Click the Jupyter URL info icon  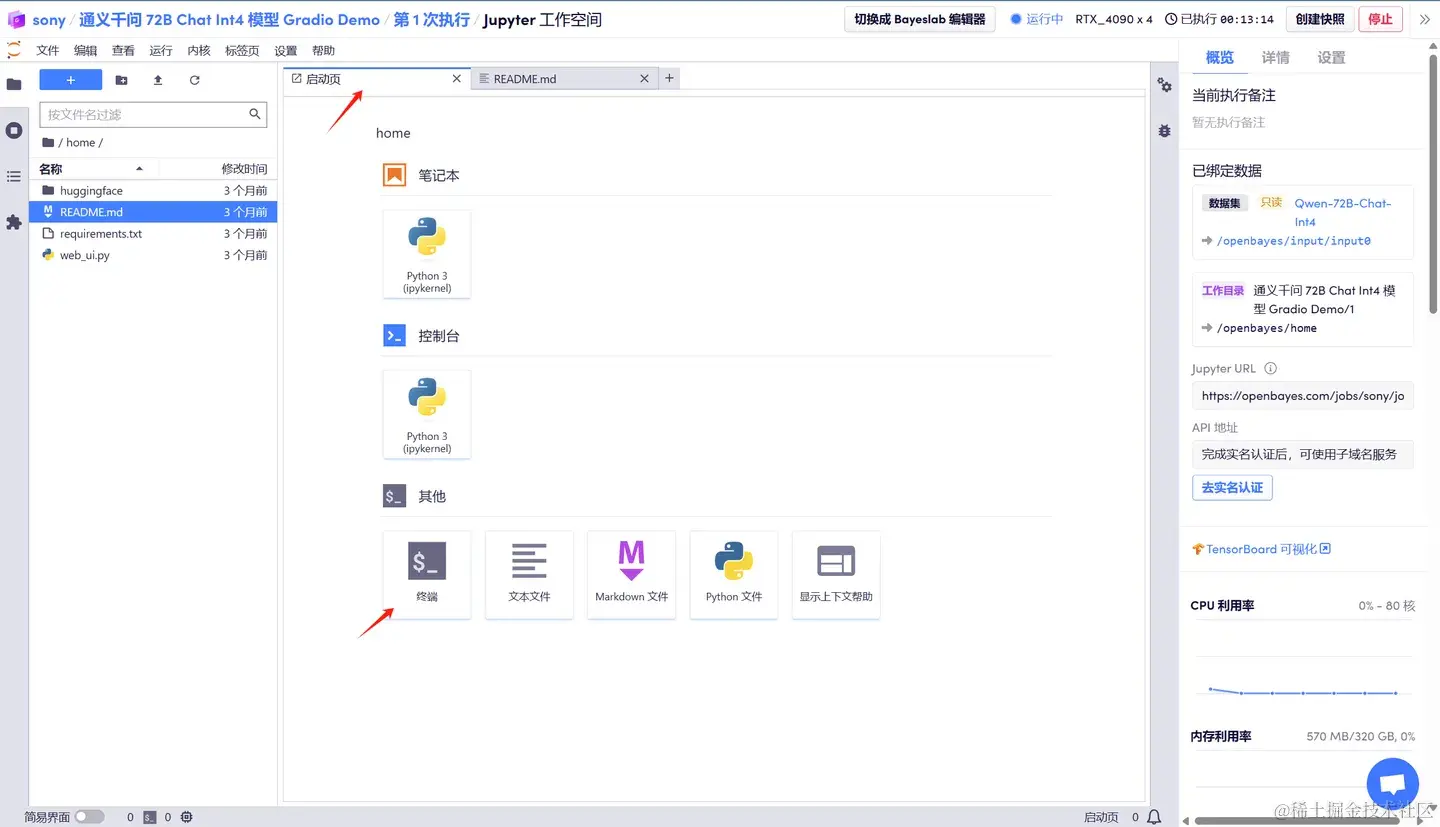(x=1270, y=368)
